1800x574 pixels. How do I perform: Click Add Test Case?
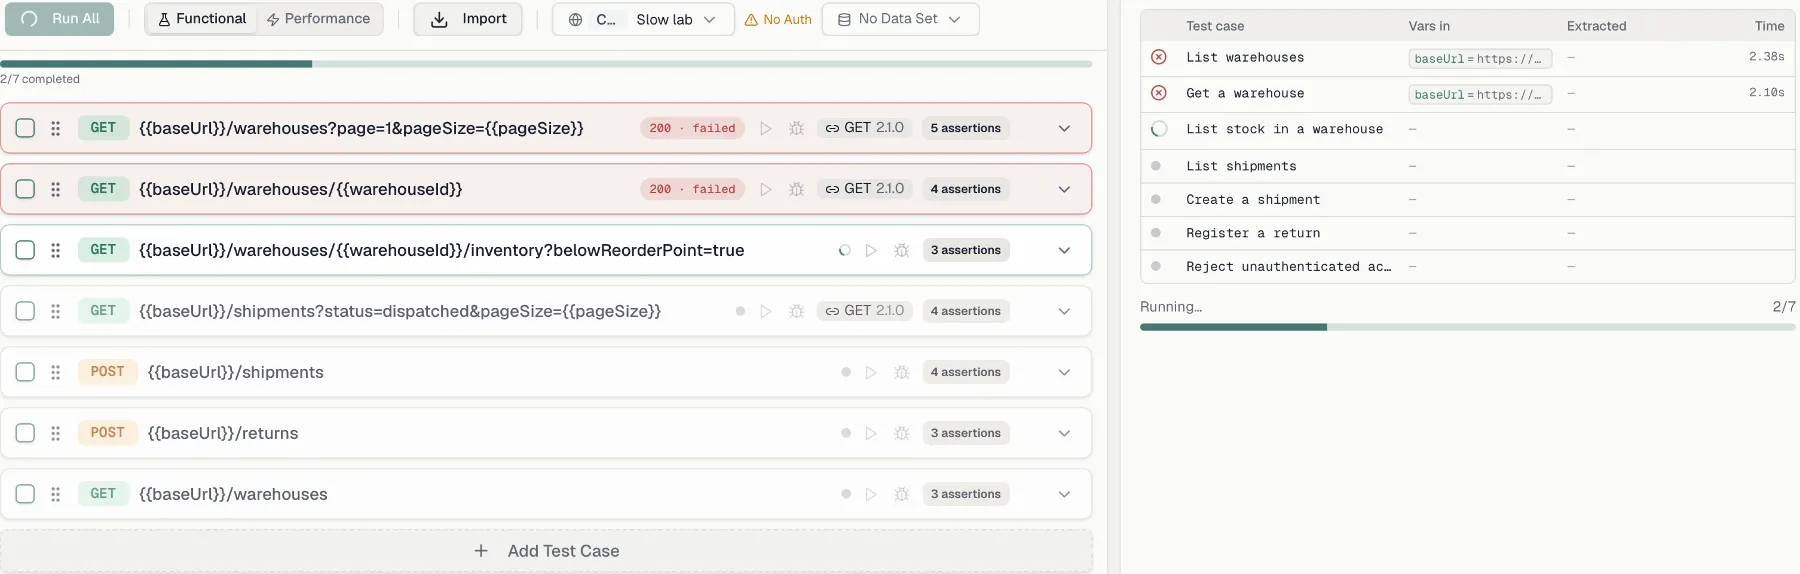546,551
